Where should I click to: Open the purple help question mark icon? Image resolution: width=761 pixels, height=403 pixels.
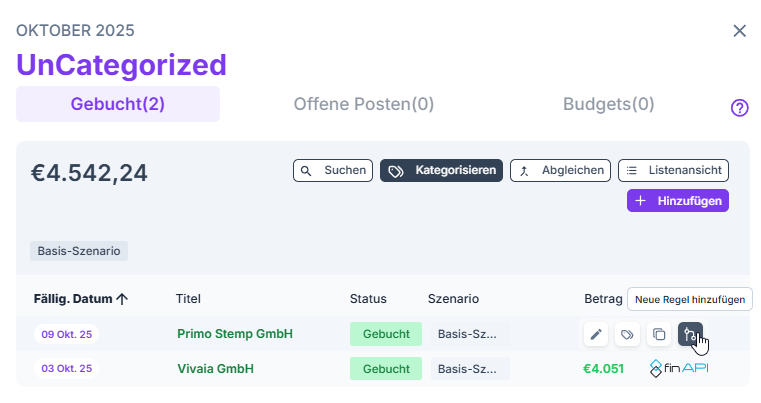tap(740, 108)
